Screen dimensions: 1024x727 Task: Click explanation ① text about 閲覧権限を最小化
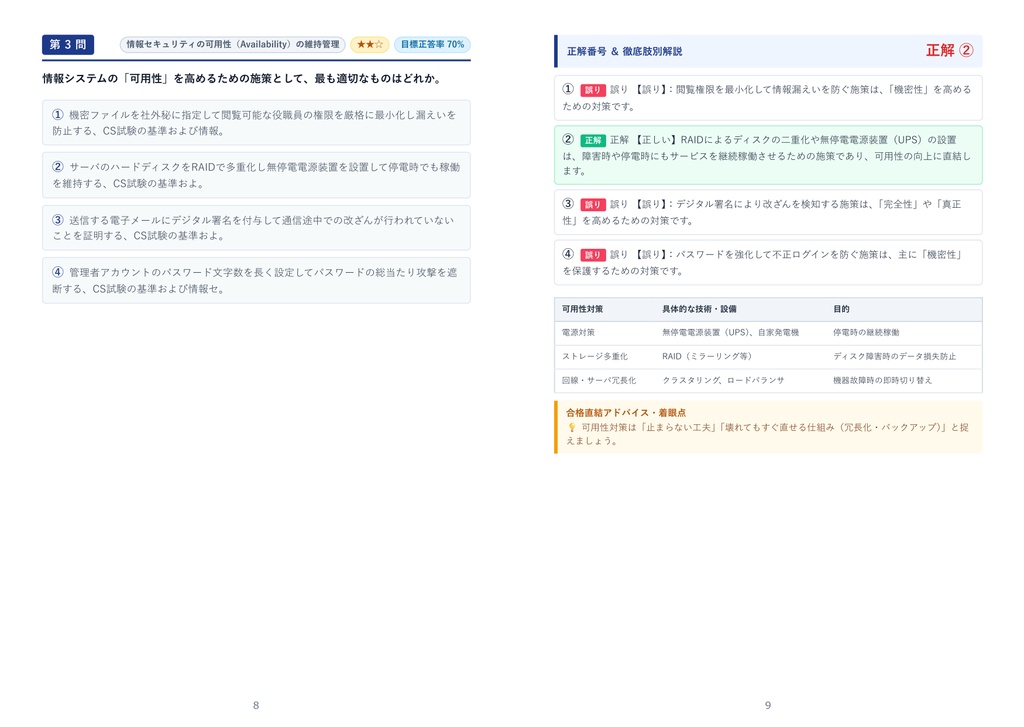click(x=767, y=98)
